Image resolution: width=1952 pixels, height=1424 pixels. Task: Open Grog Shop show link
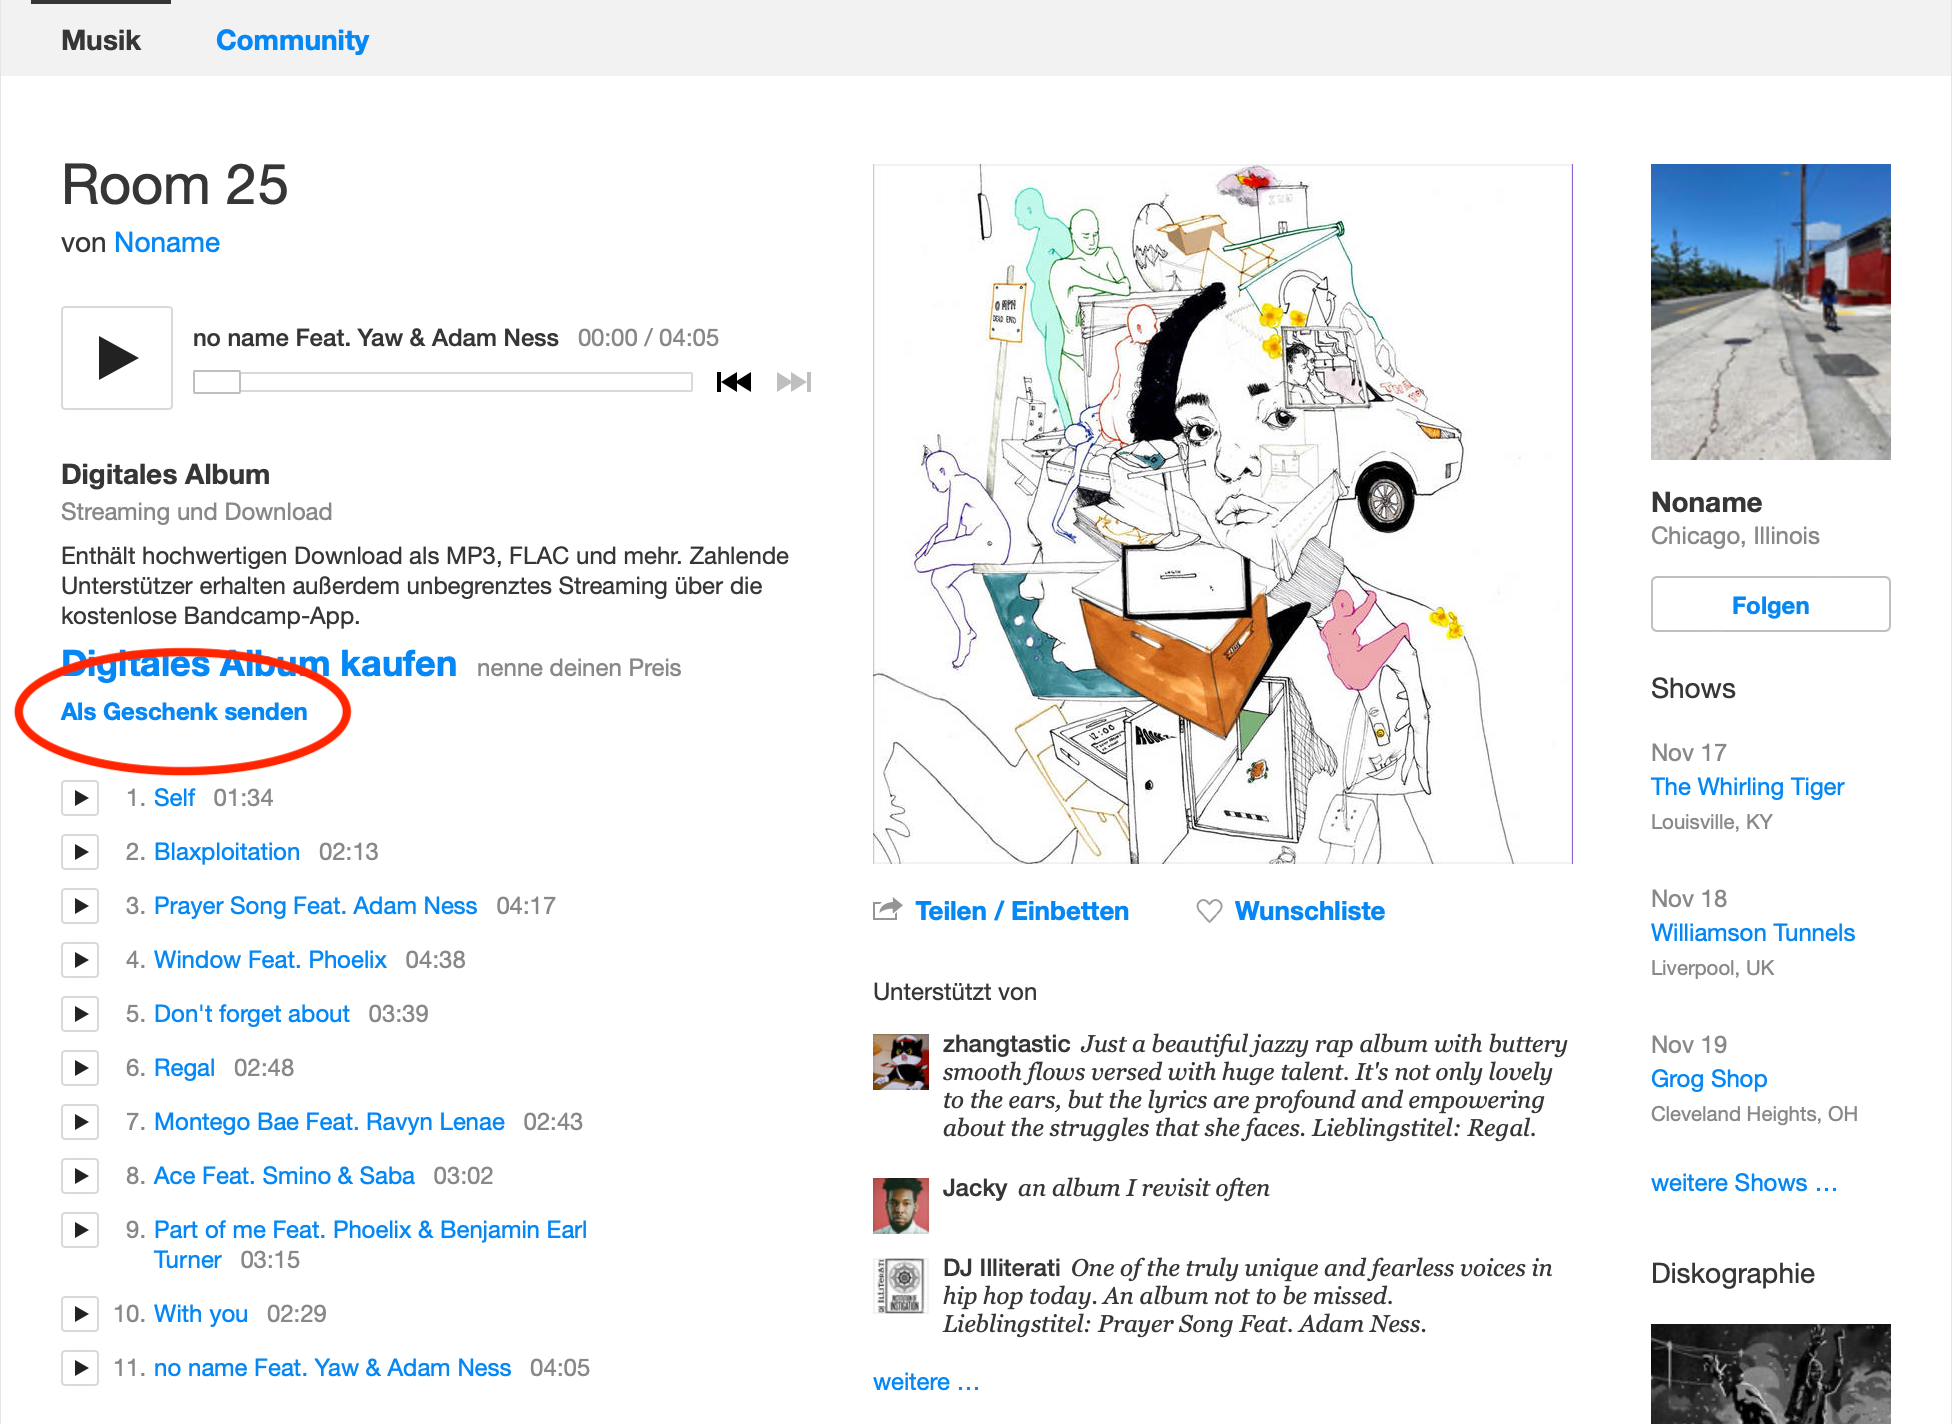[1709, 1079]
